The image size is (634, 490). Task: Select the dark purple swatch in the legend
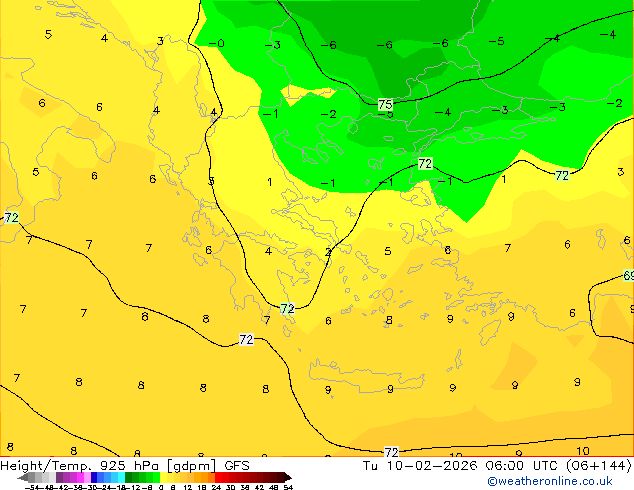pyautogui.click(x=59, y=477)
